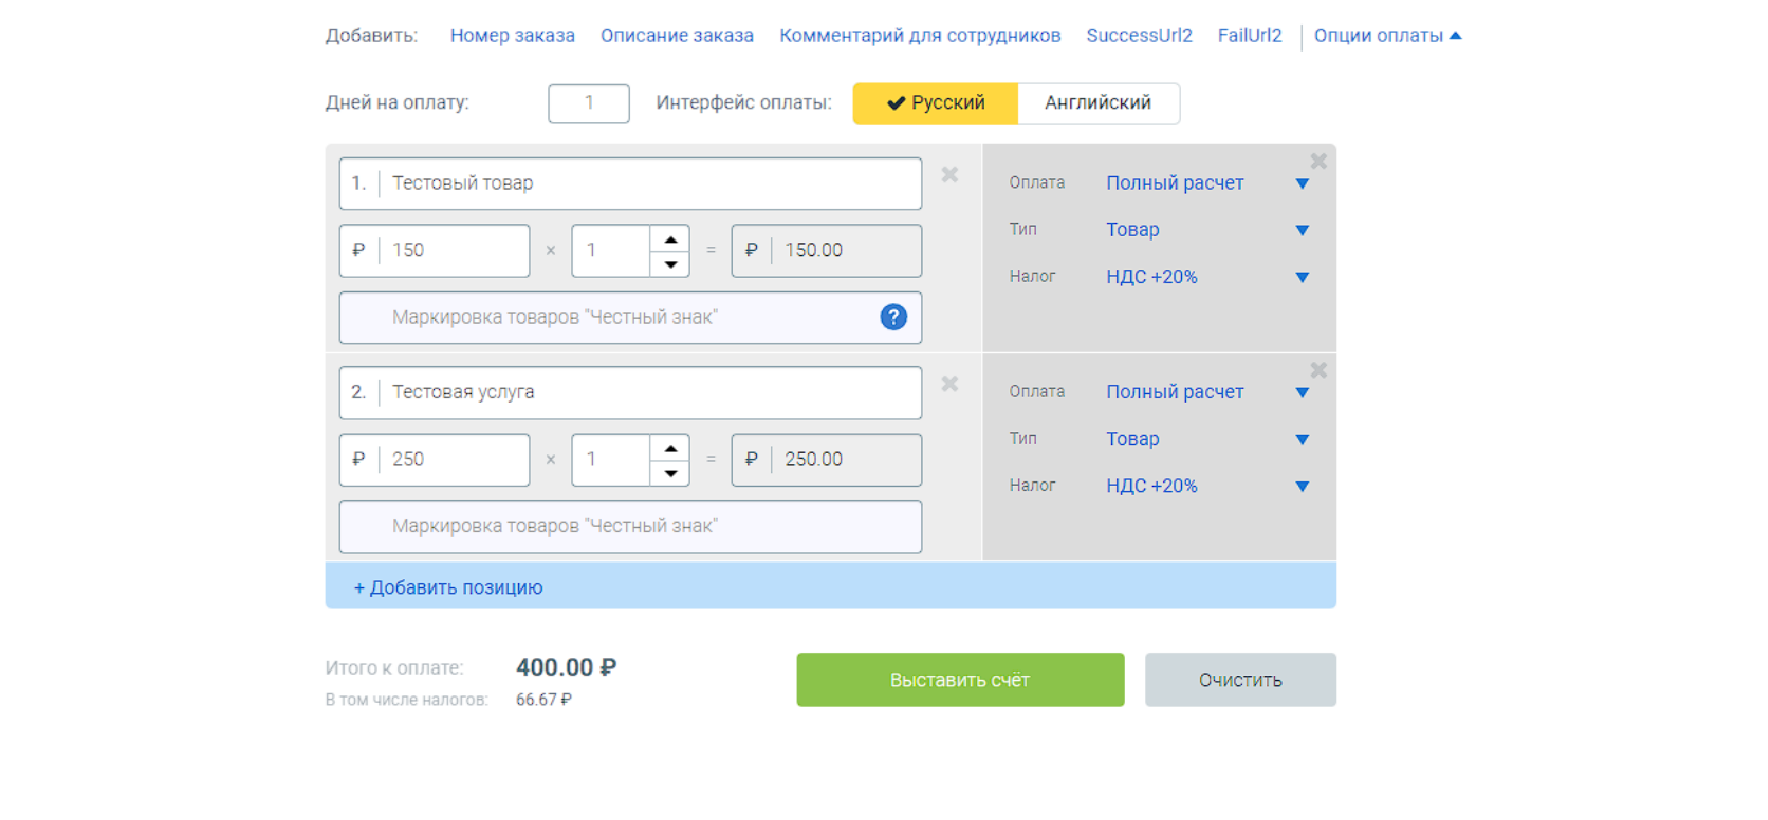The height and width of the screenshot is (820, 1768).
Task: Open the help icon for "Честный знак" marking
Action: tap(893, 317)
